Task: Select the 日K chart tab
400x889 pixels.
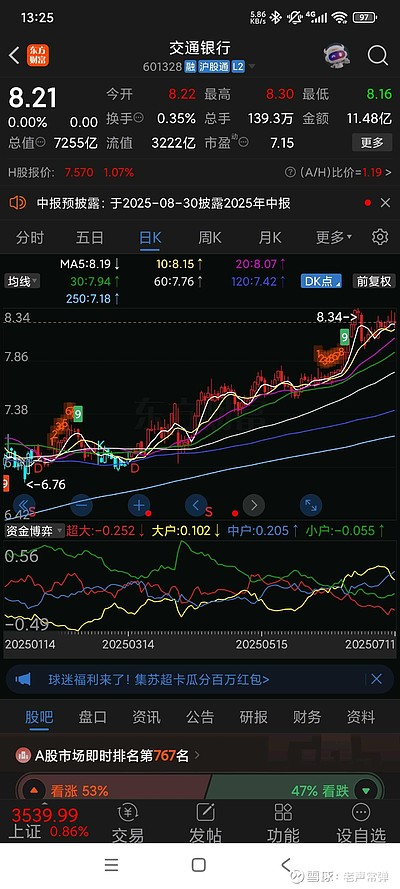Action: click(150, 237)
